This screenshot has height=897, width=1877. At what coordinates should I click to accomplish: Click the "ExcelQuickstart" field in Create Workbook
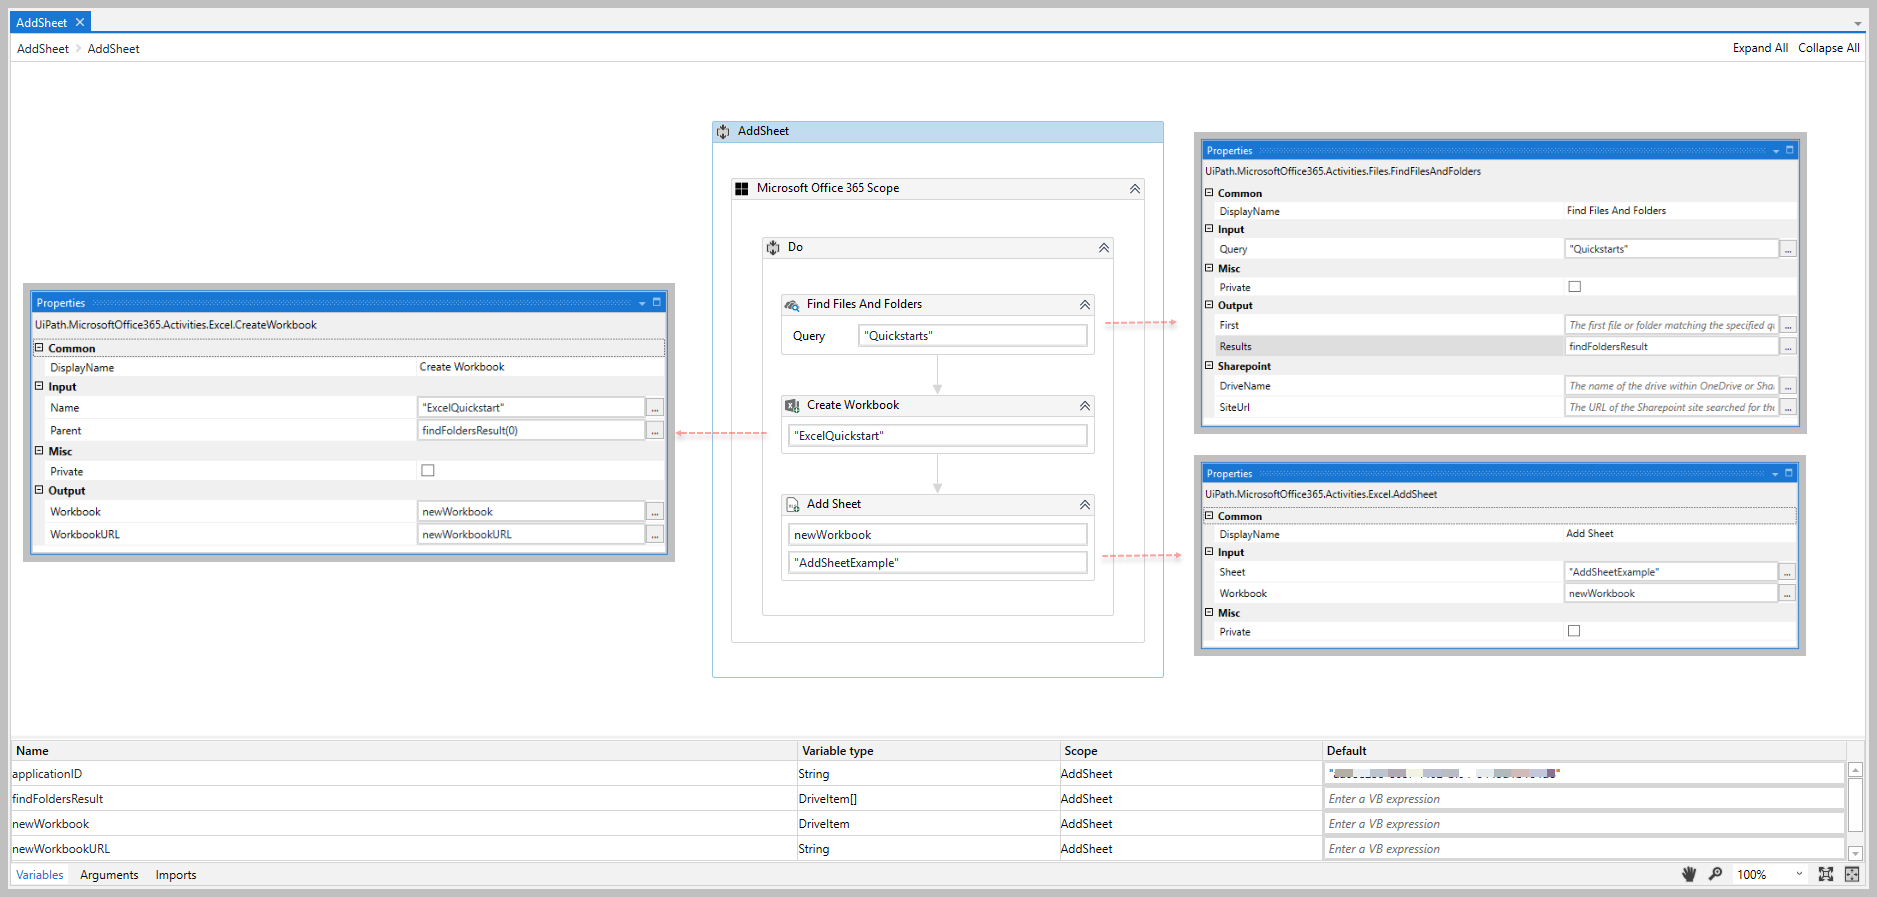tap(938, 436)
